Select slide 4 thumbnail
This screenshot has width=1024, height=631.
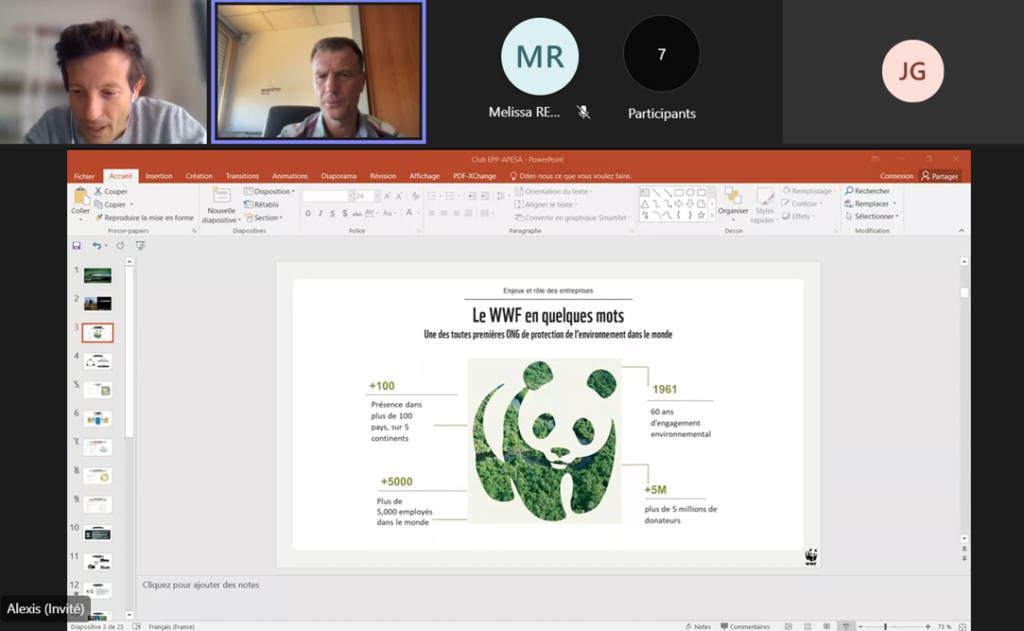[x=97, y=361]
